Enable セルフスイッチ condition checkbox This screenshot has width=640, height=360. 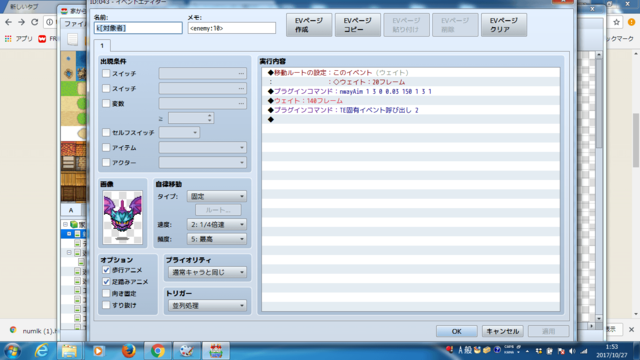[106, 132]
